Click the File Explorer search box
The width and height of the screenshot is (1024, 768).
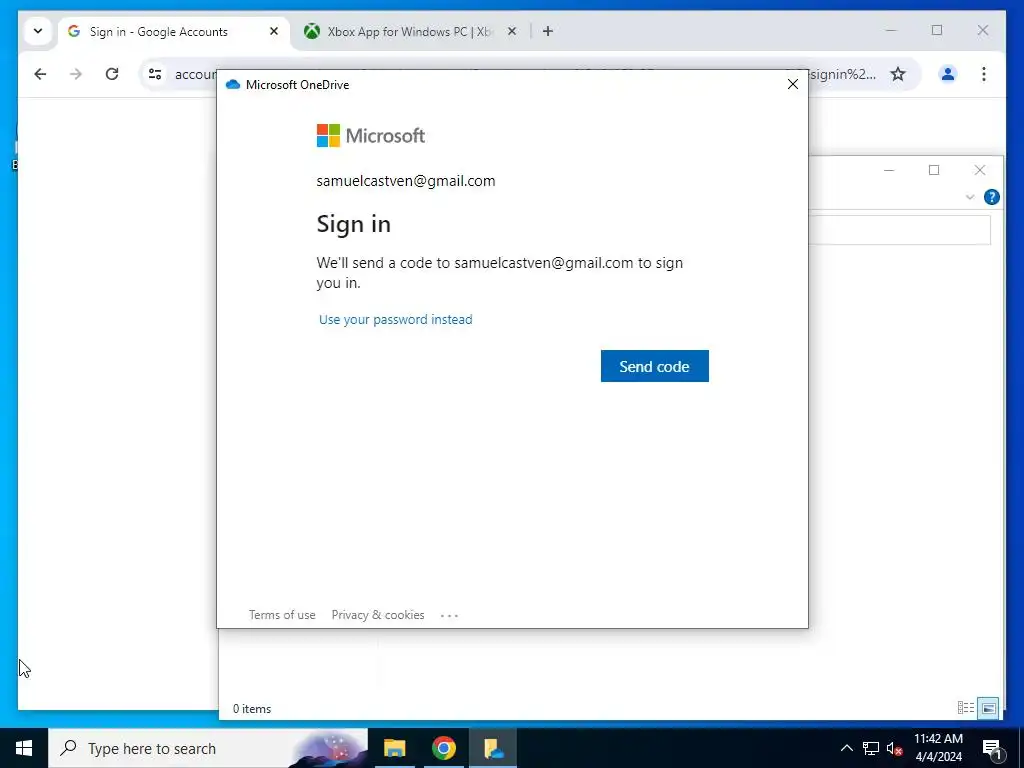point(899,231)
